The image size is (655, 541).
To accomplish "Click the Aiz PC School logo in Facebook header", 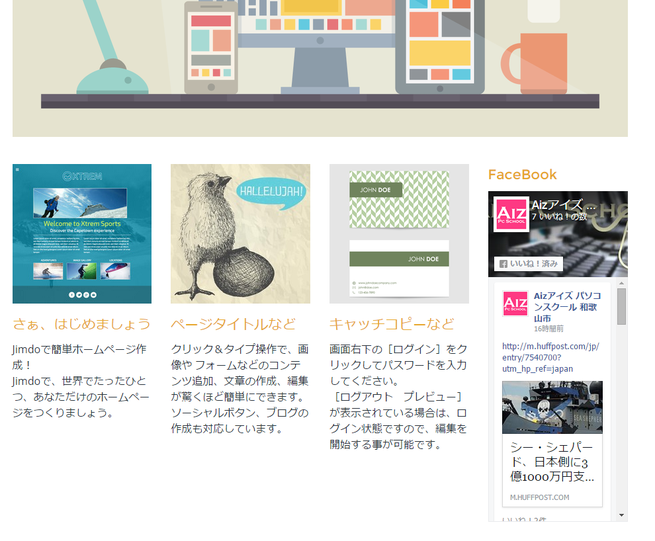I will [511, 214].
